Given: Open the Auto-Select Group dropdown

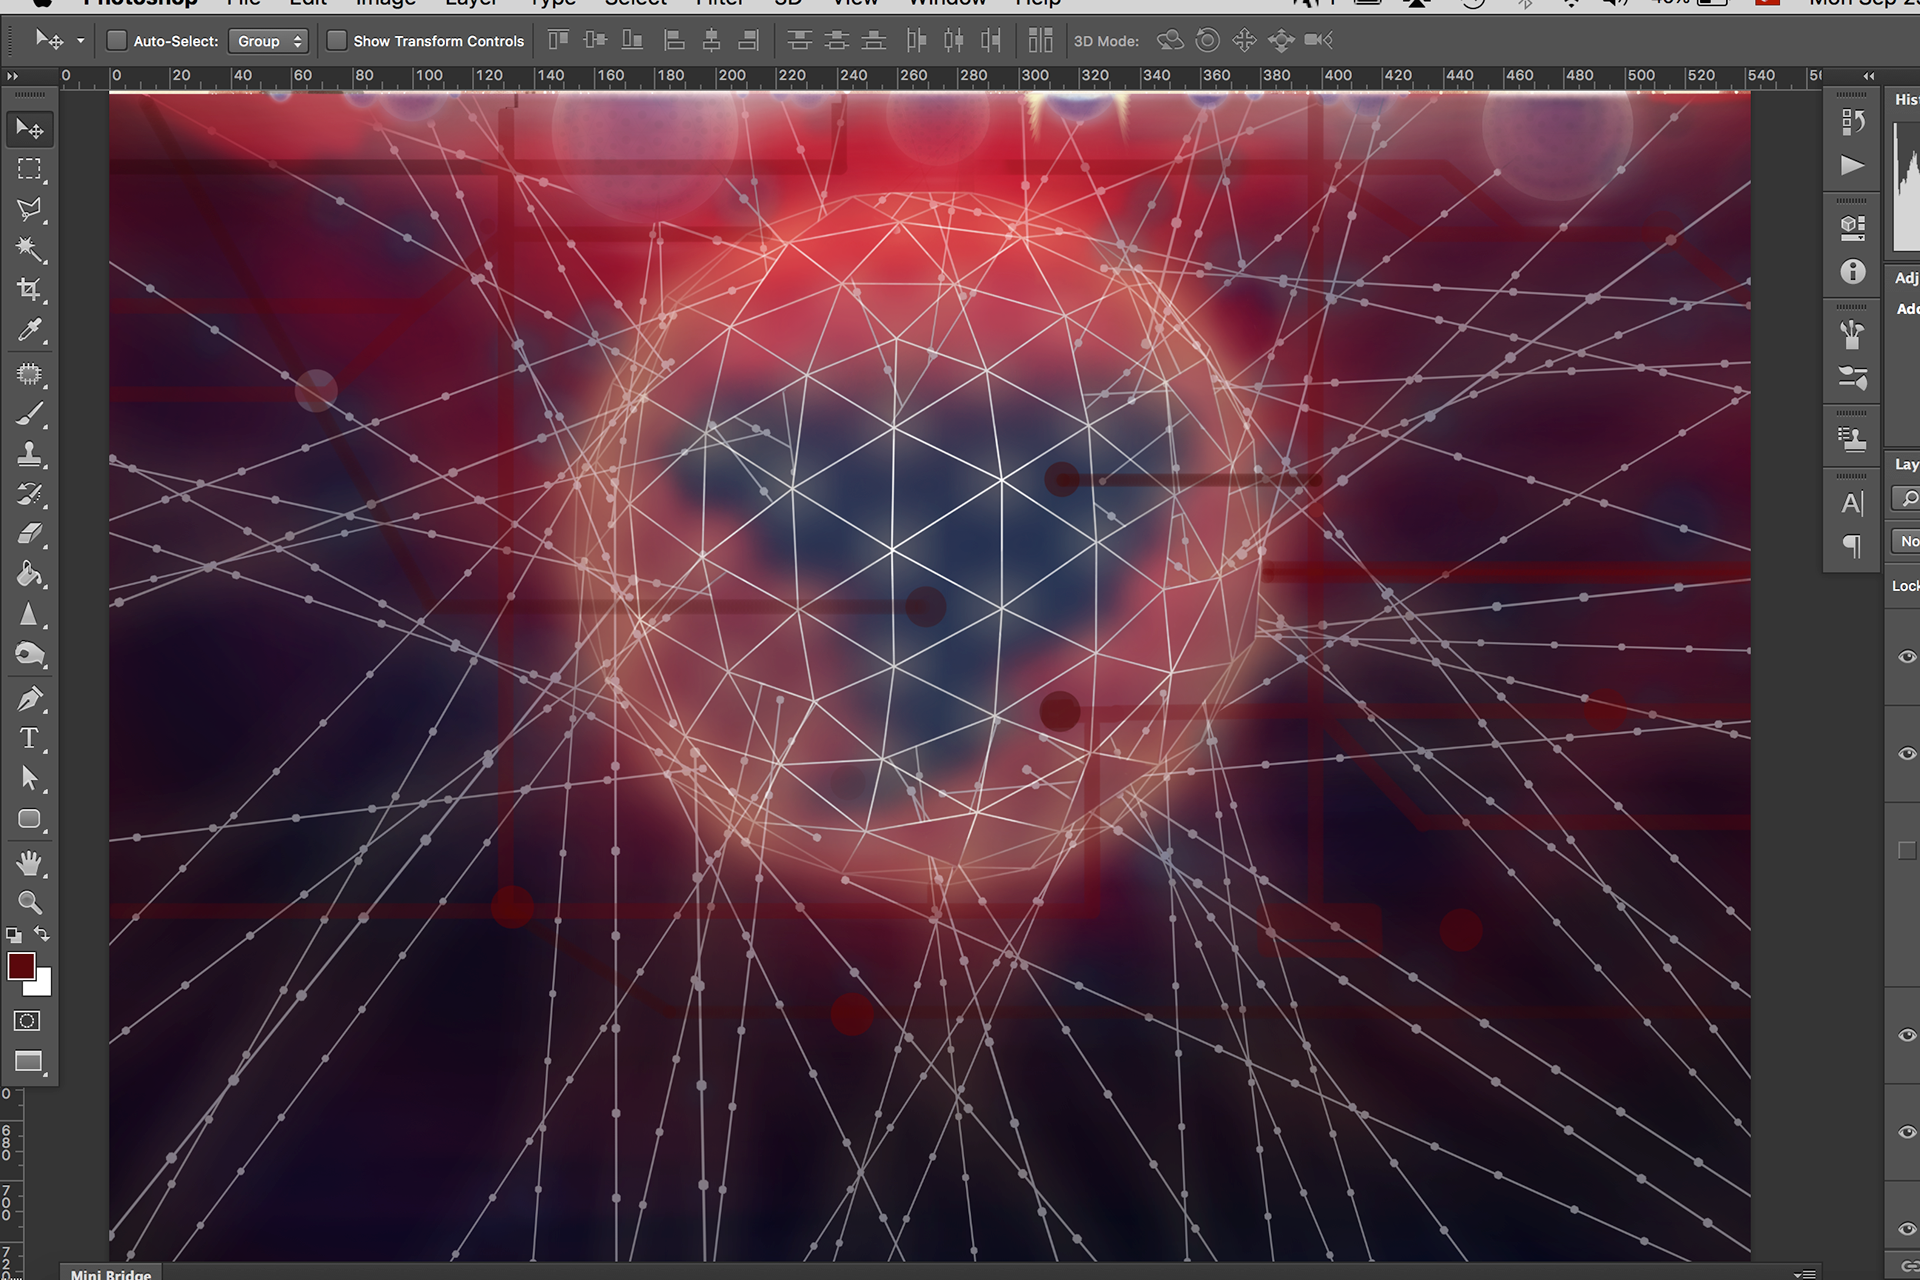Looking at the screenshot, I should pyautogui.click(x=268, y=41).
